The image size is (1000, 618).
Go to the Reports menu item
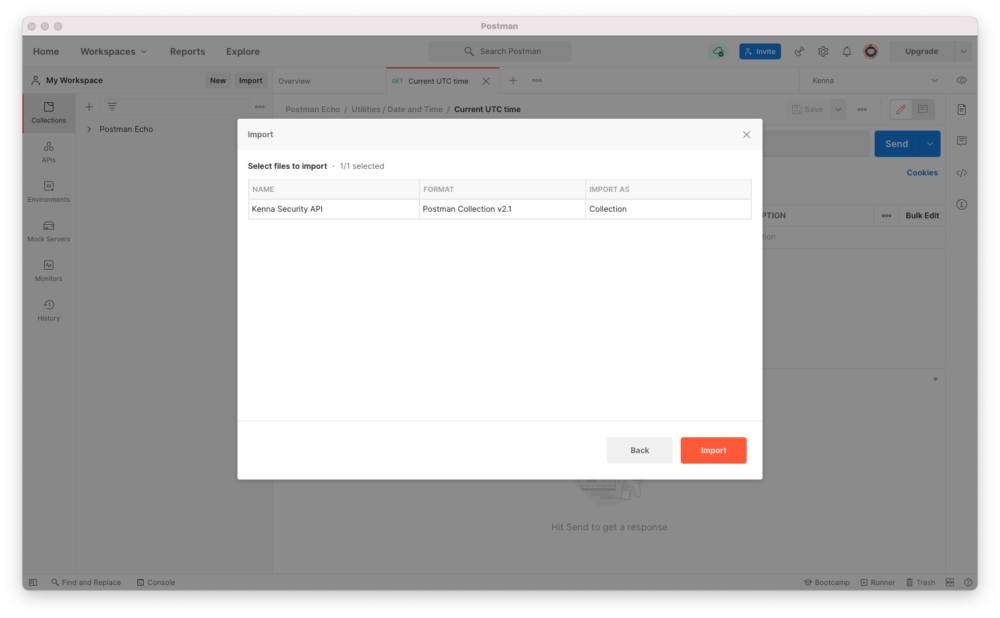pos(187,51)
